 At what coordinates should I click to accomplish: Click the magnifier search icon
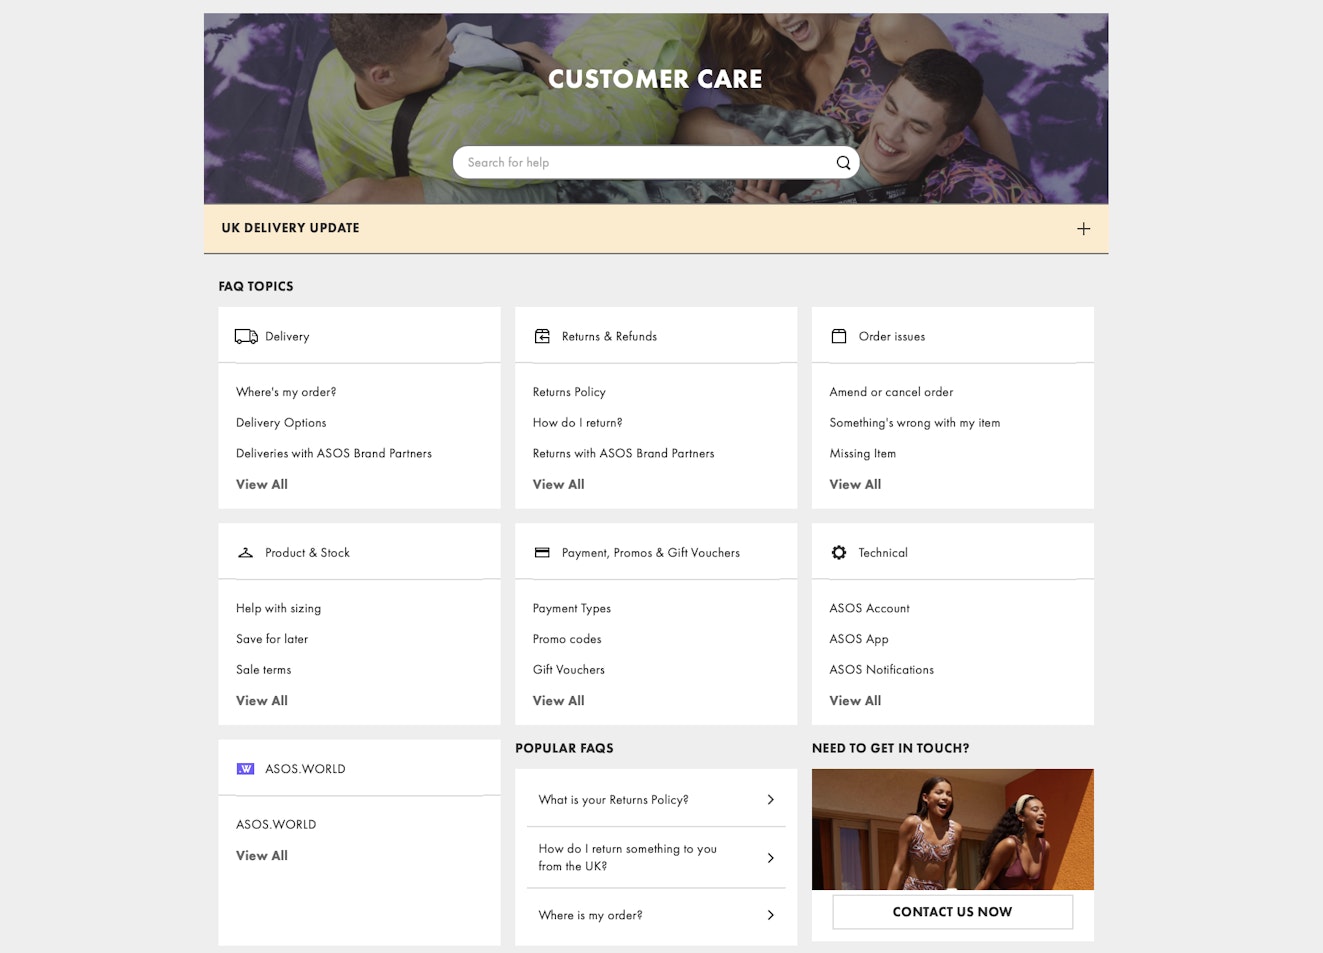843,163
